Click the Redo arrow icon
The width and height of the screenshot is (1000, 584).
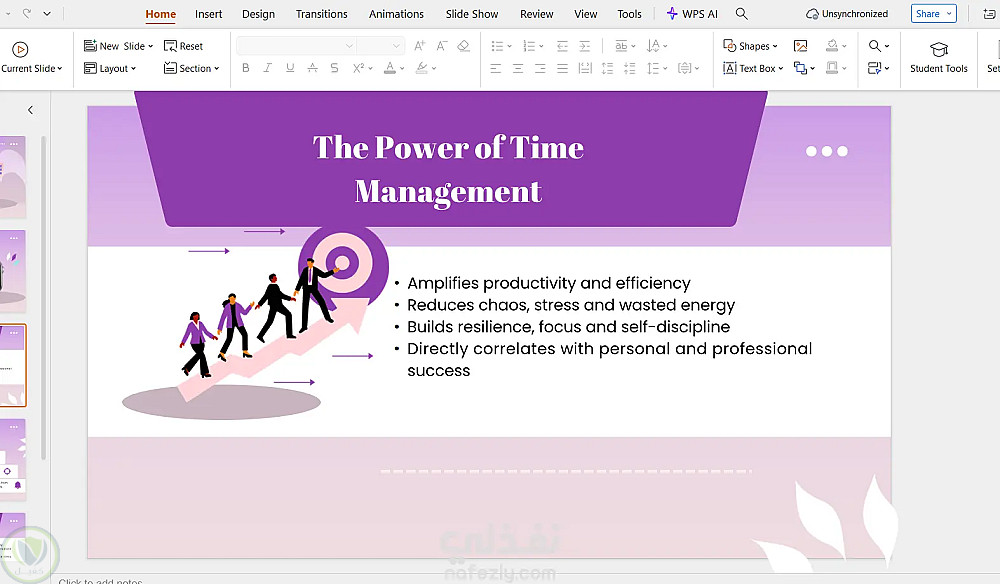pos(27,13)
